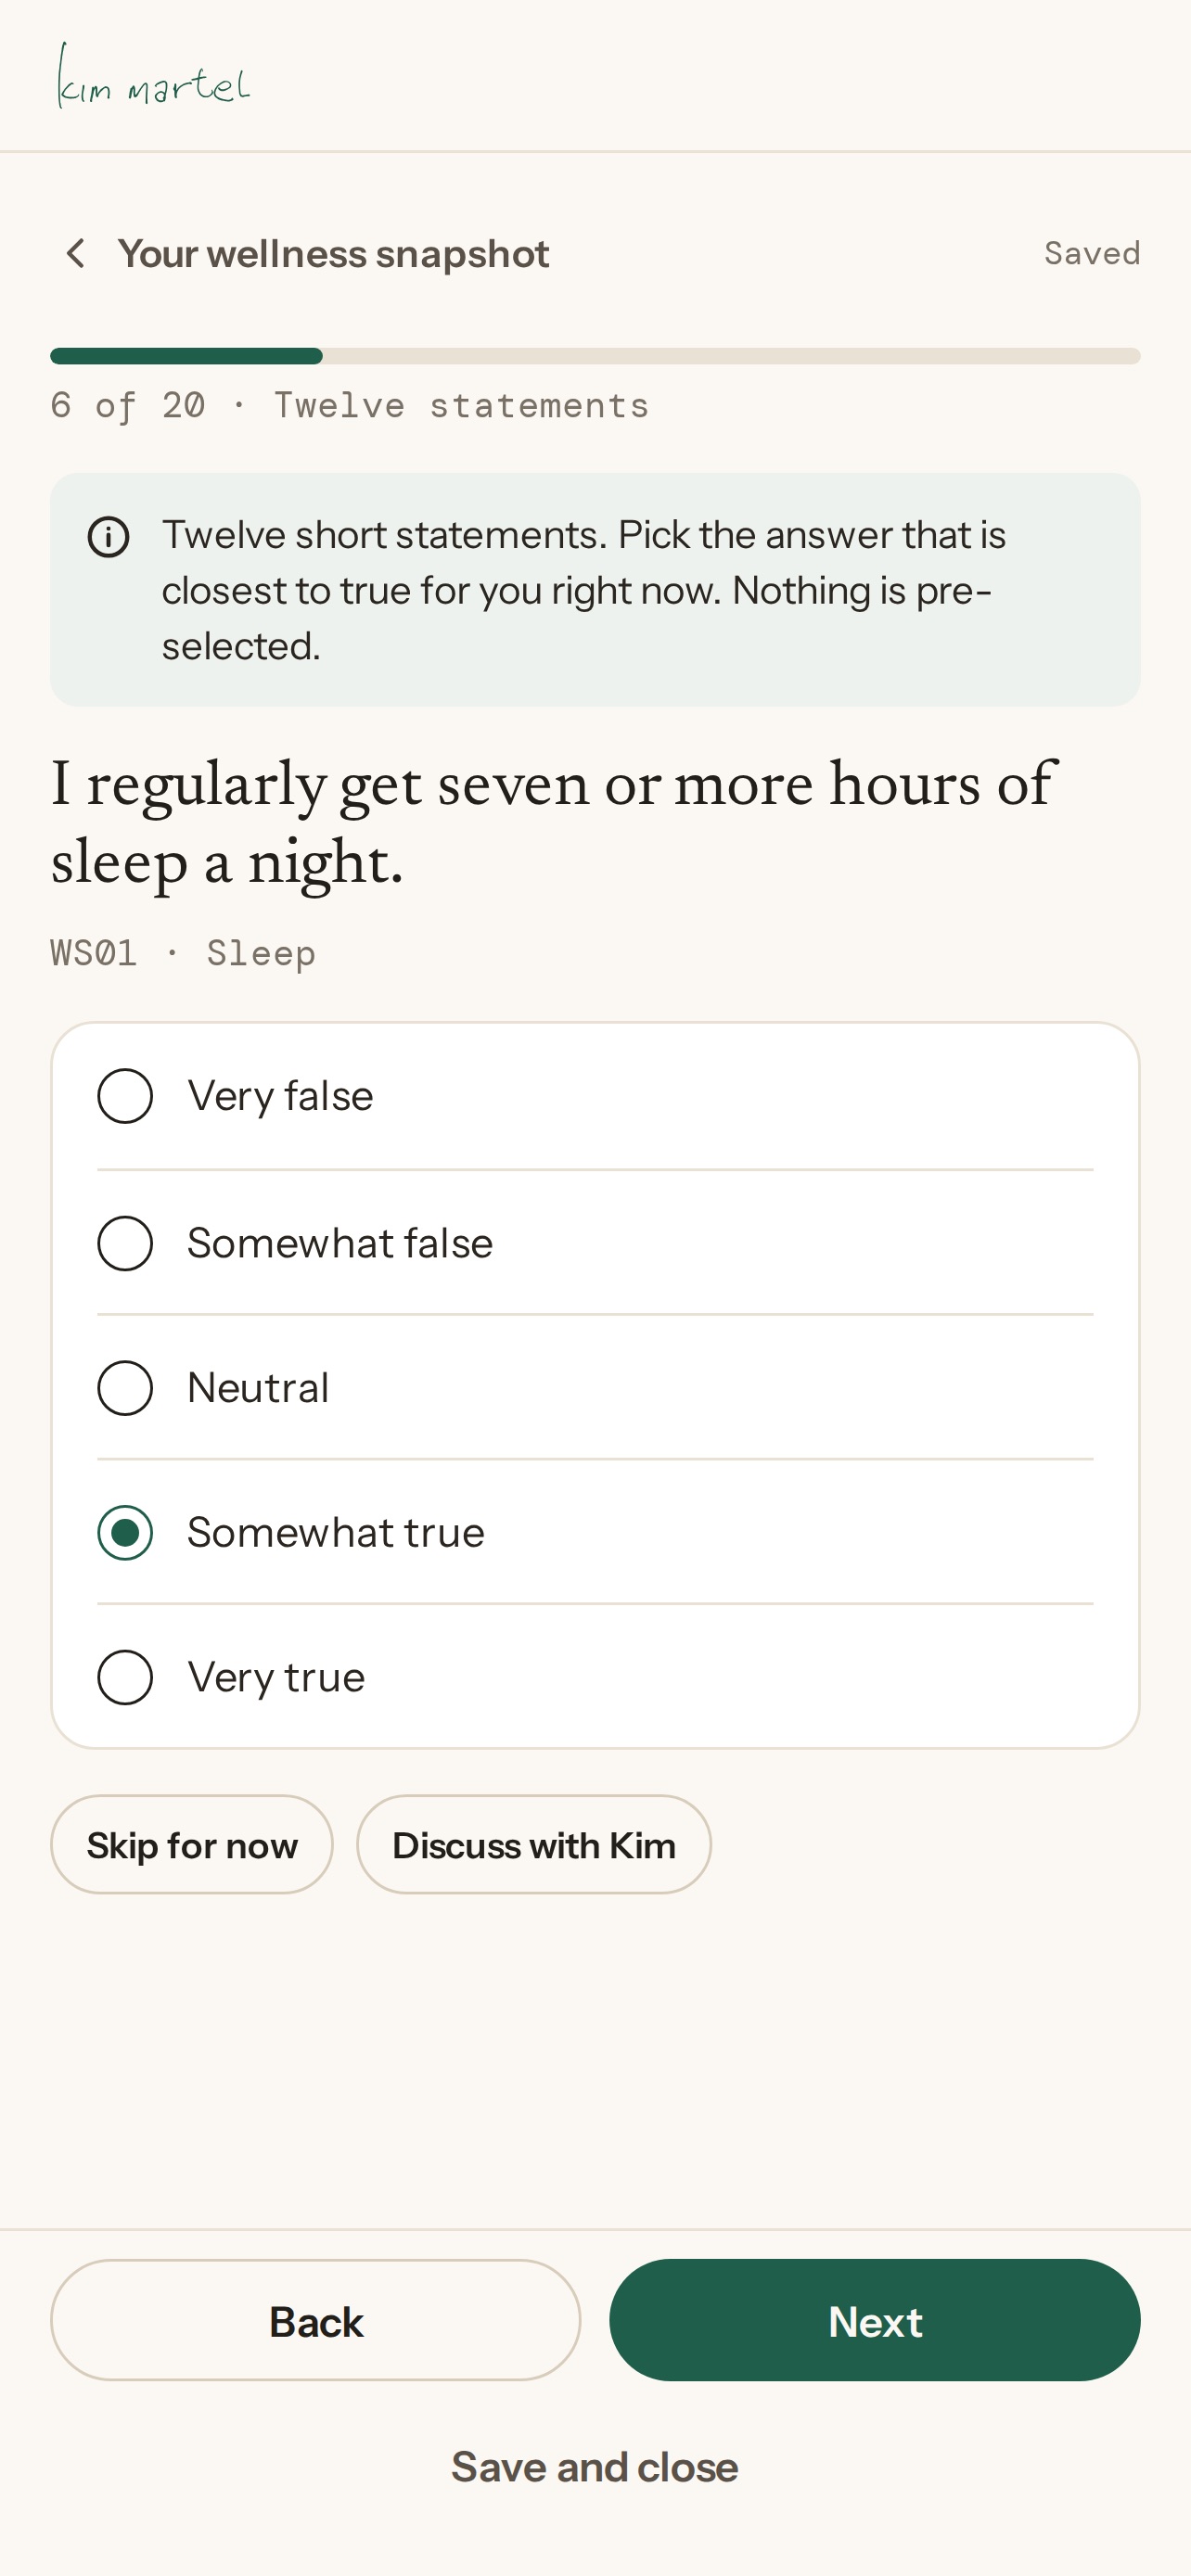1191x2576 pixels.
Task: Click Skip for now
Action: coord(192,1845)
